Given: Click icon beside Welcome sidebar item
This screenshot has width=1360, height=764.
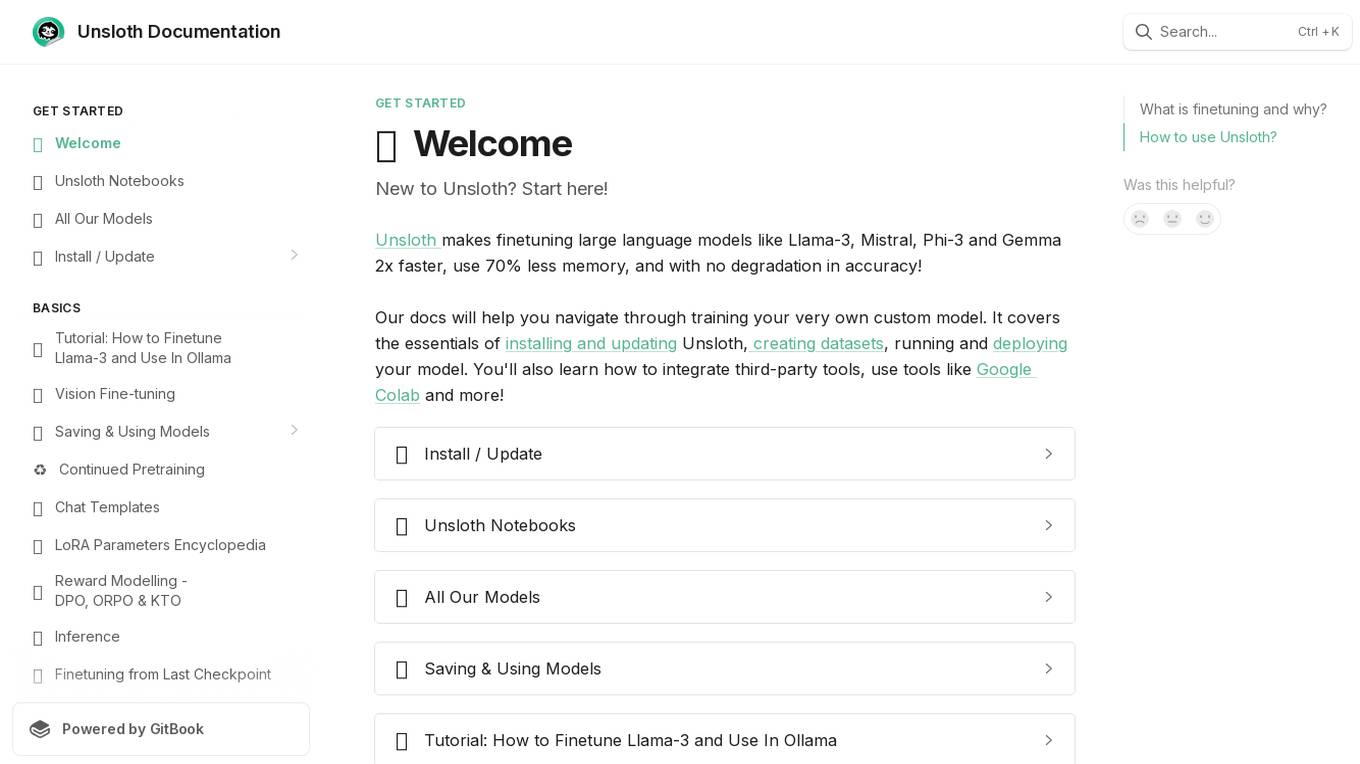Looking at the screenshot, I should pos(38,144).
